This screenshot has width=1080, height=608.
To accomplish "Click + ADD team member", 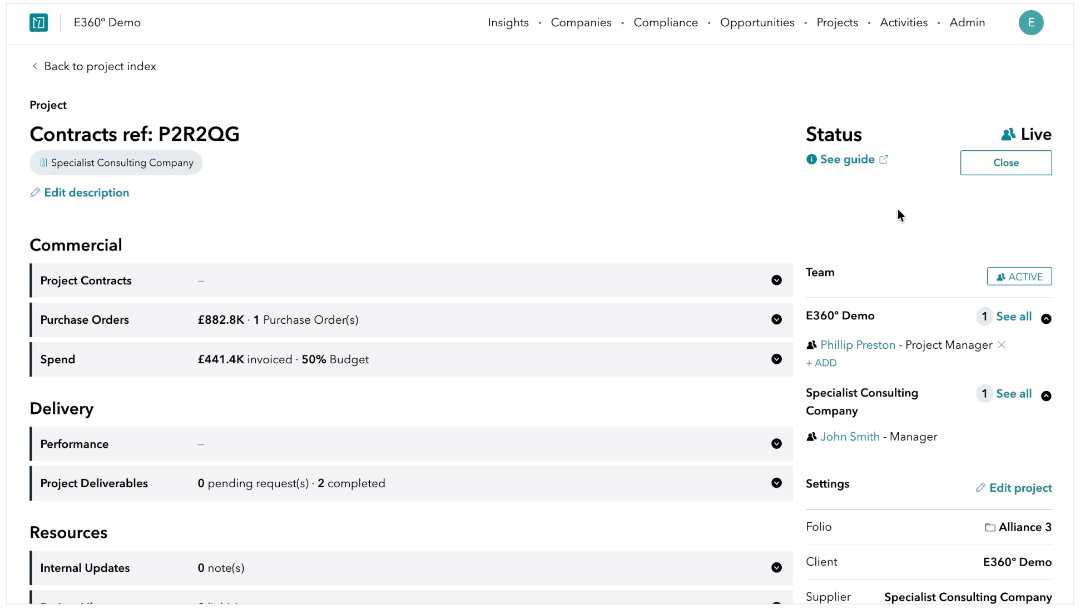I will click(x=821, y=363).
